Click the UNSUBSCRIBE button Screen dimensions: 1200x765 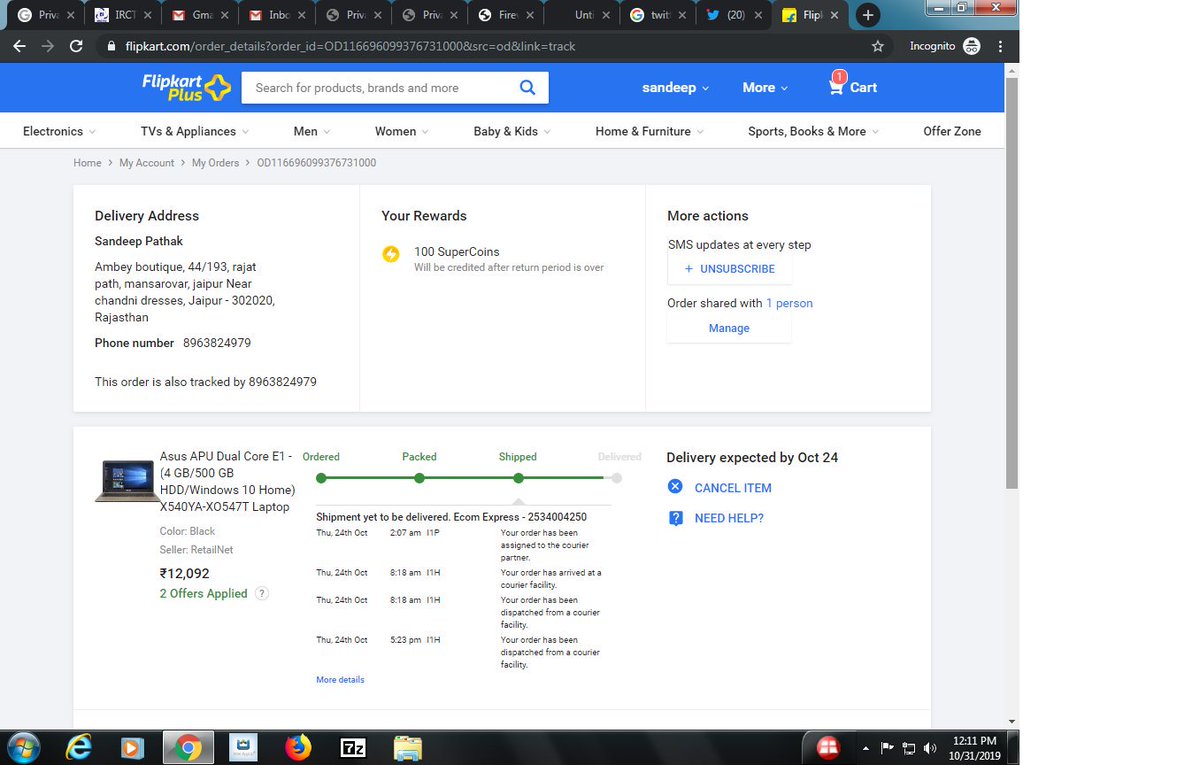tap(729, 269)
